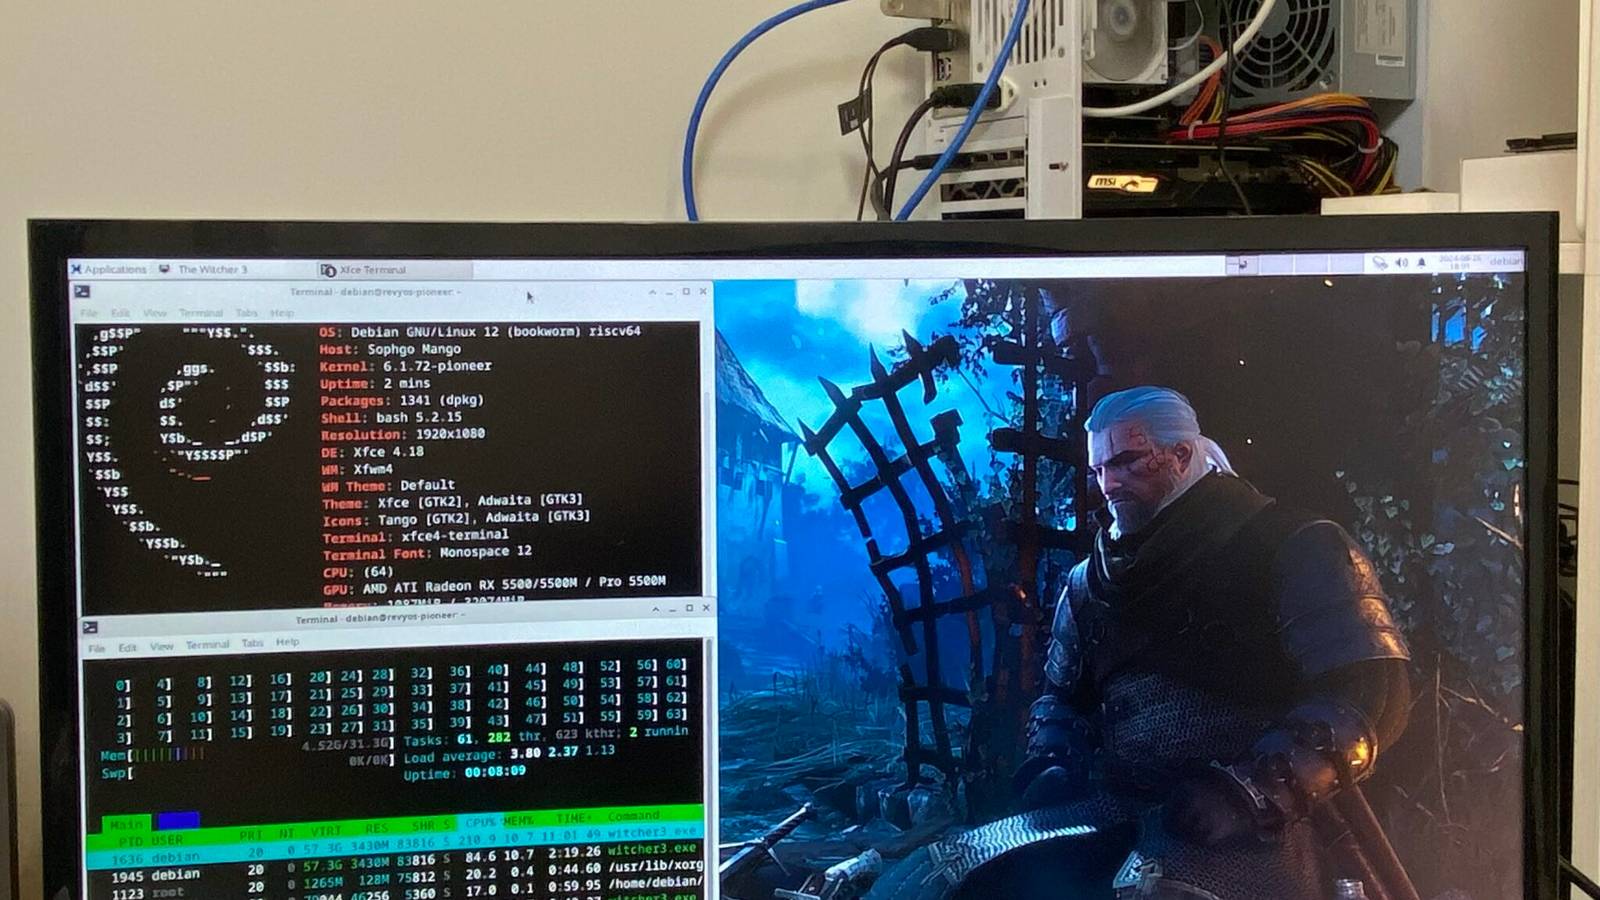Screen dimensions: 1600x900
Task: Open Help menu in htop terminal window
Action: (287, 642)
